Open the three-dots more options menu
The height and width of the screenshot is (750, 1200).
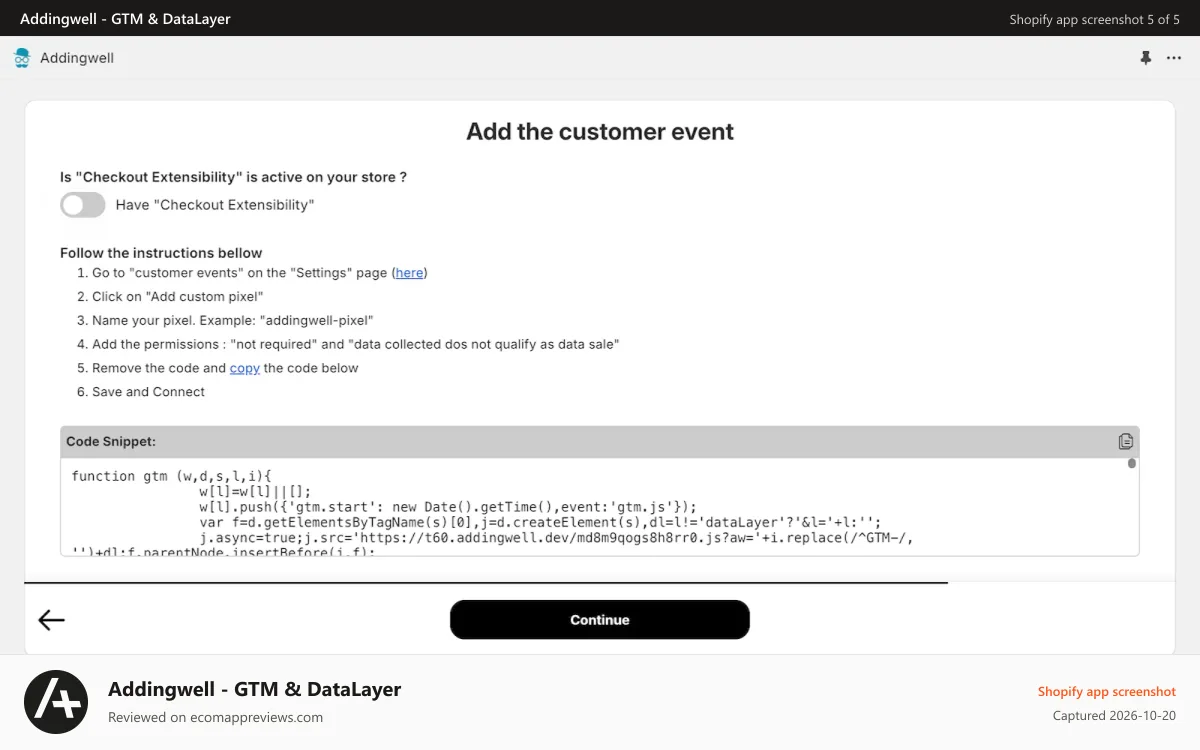pos(1174,58)
